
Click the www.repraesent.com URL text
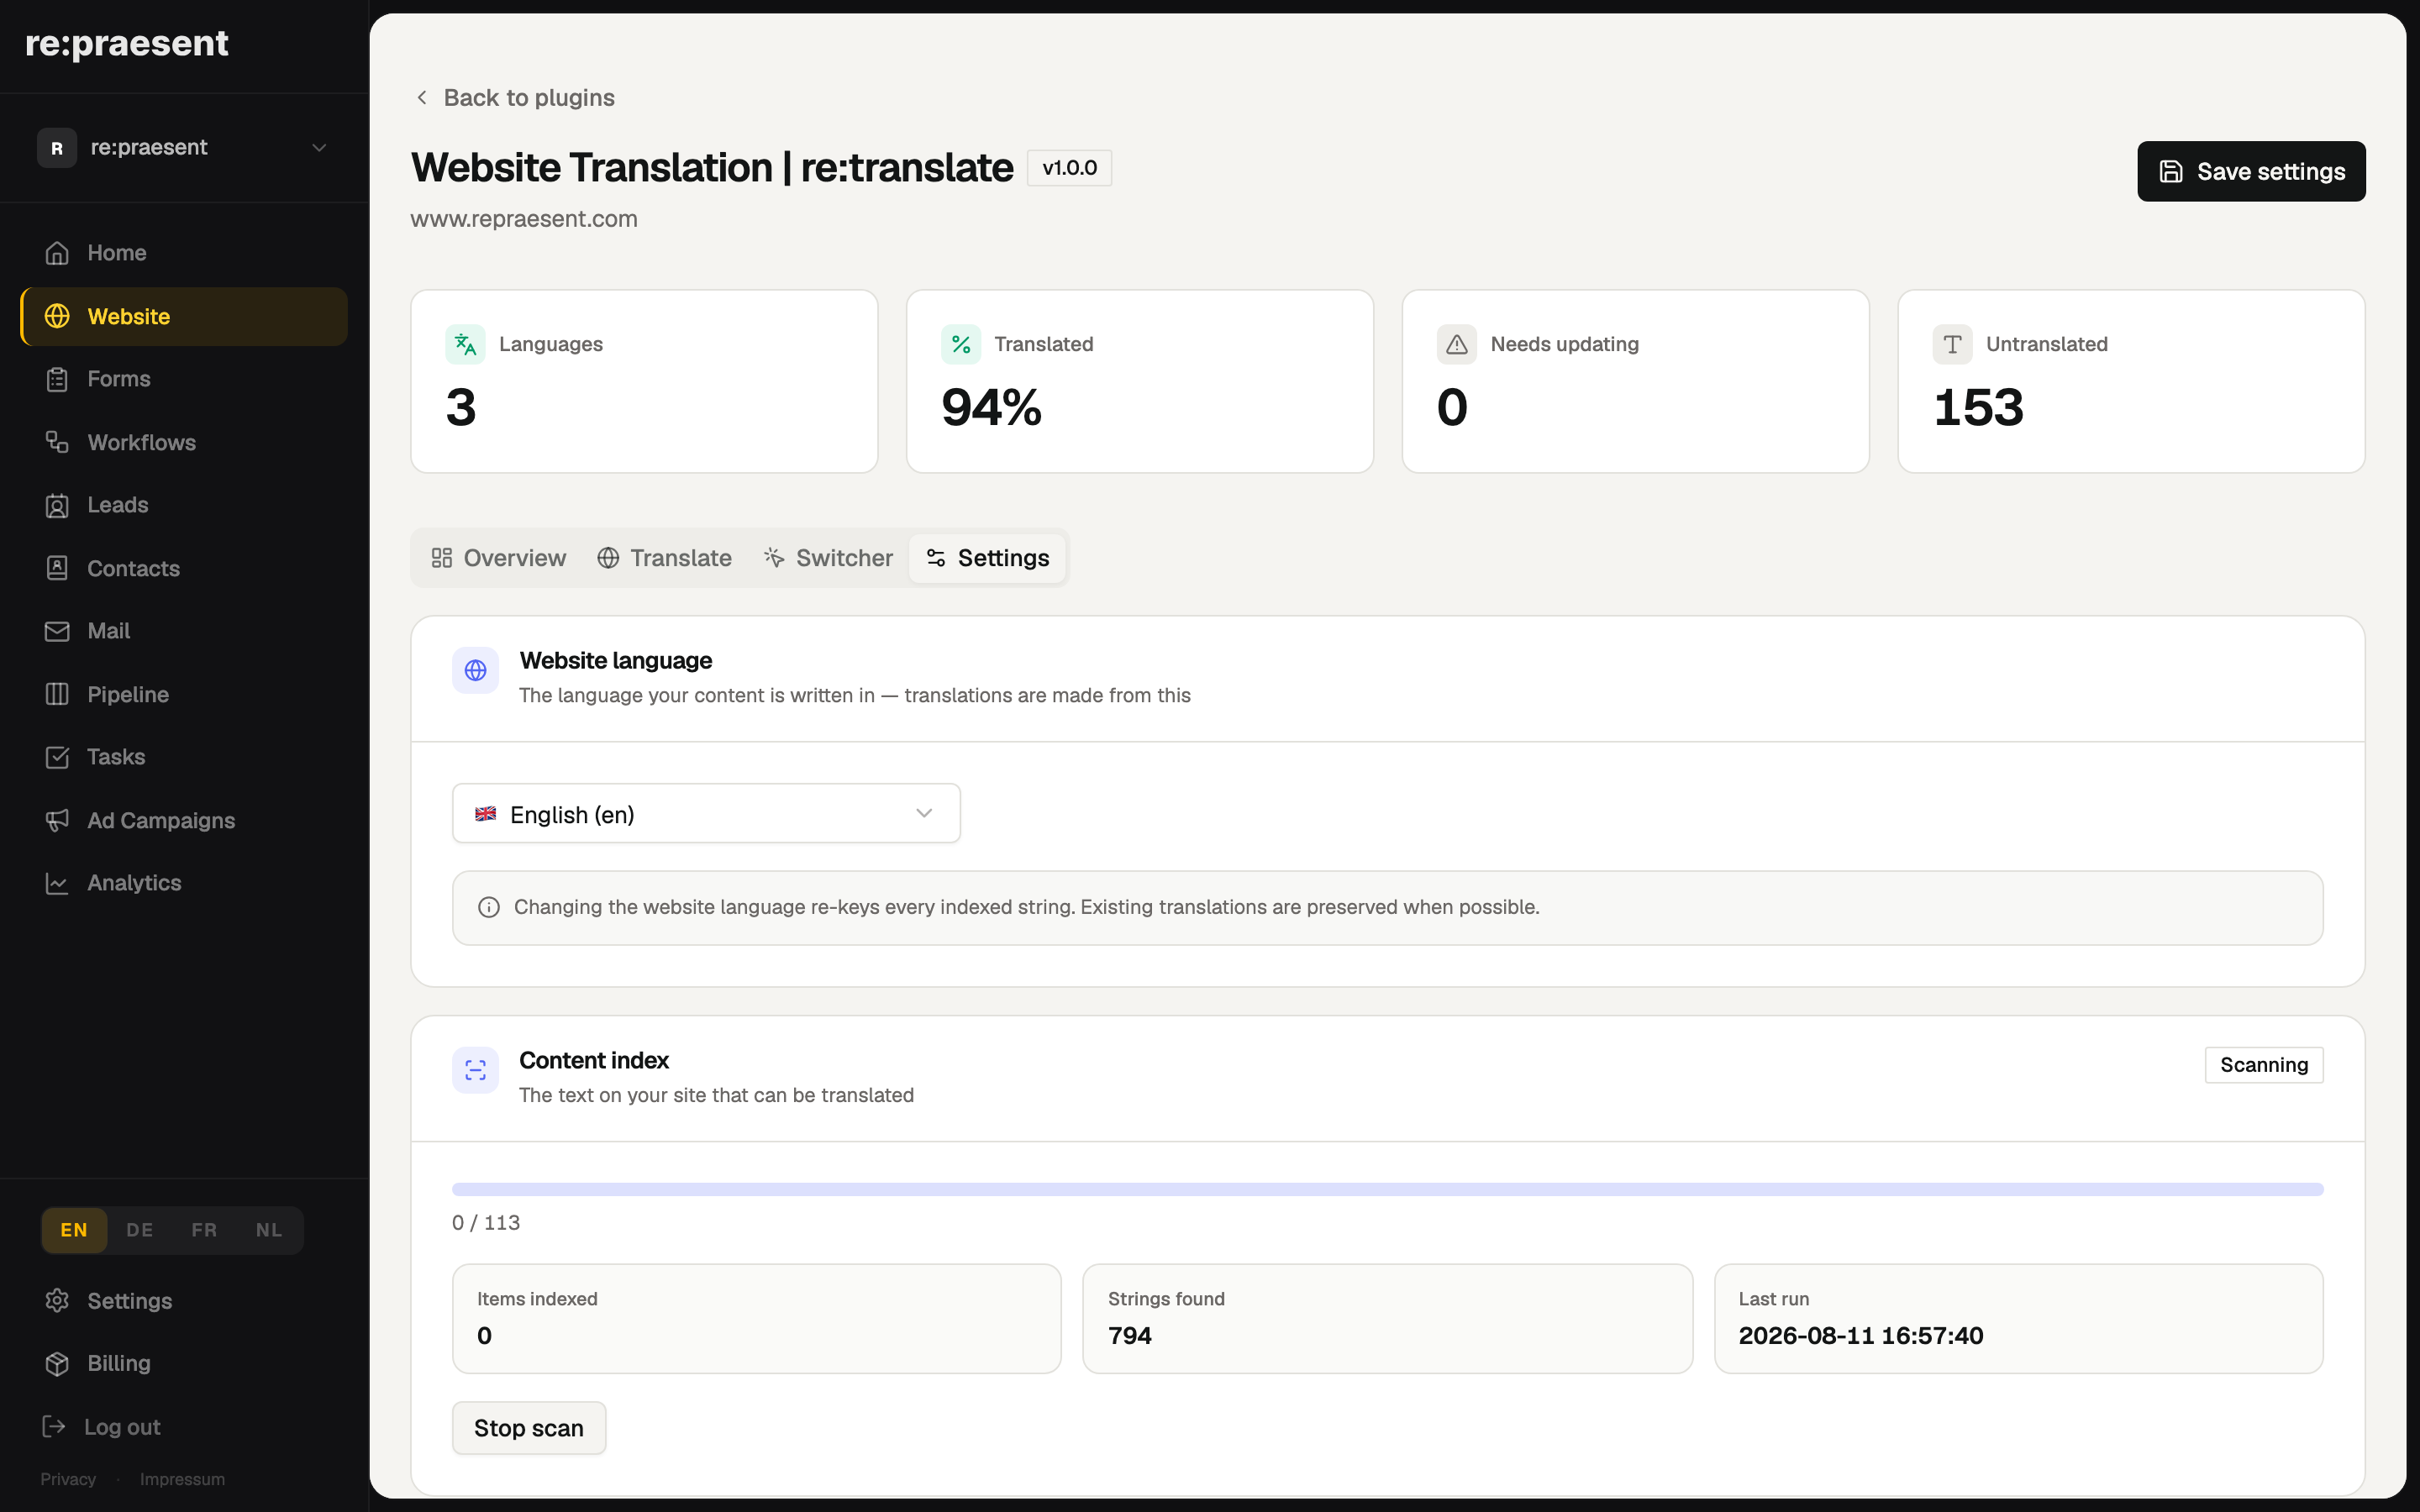pyautogui.click(x=524, y=219)
